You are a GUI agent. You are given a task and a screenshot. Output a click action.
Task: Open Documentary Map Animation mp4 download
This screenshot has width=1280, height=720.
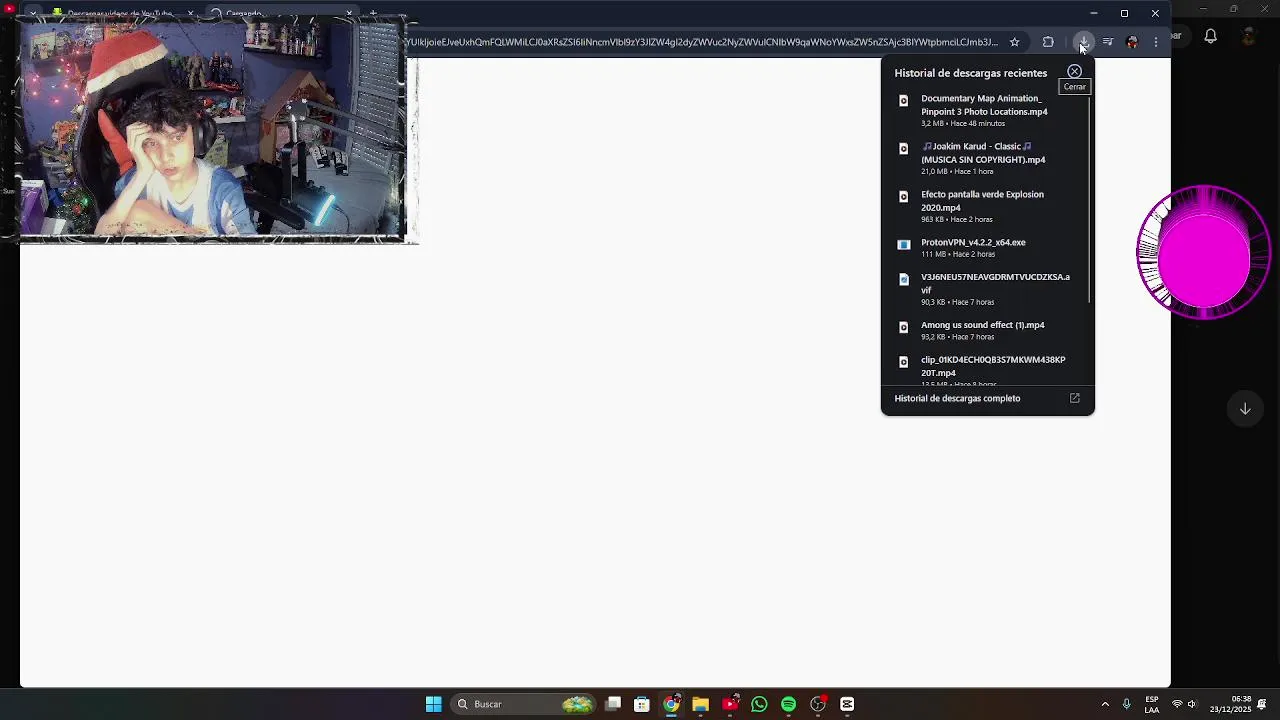click(984, 110)
